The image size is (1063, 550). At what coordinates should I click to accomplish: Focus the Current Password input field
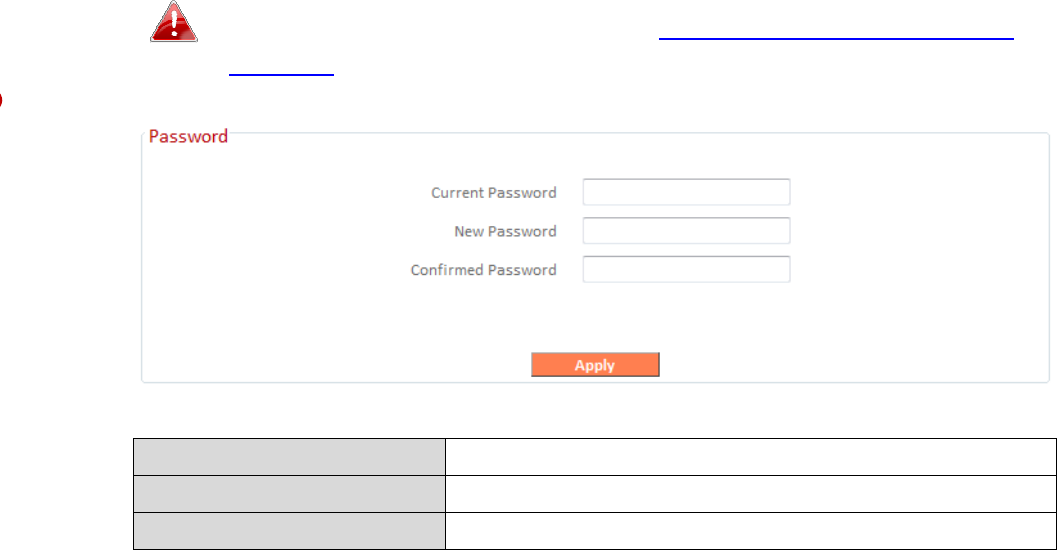coord(686,192)
